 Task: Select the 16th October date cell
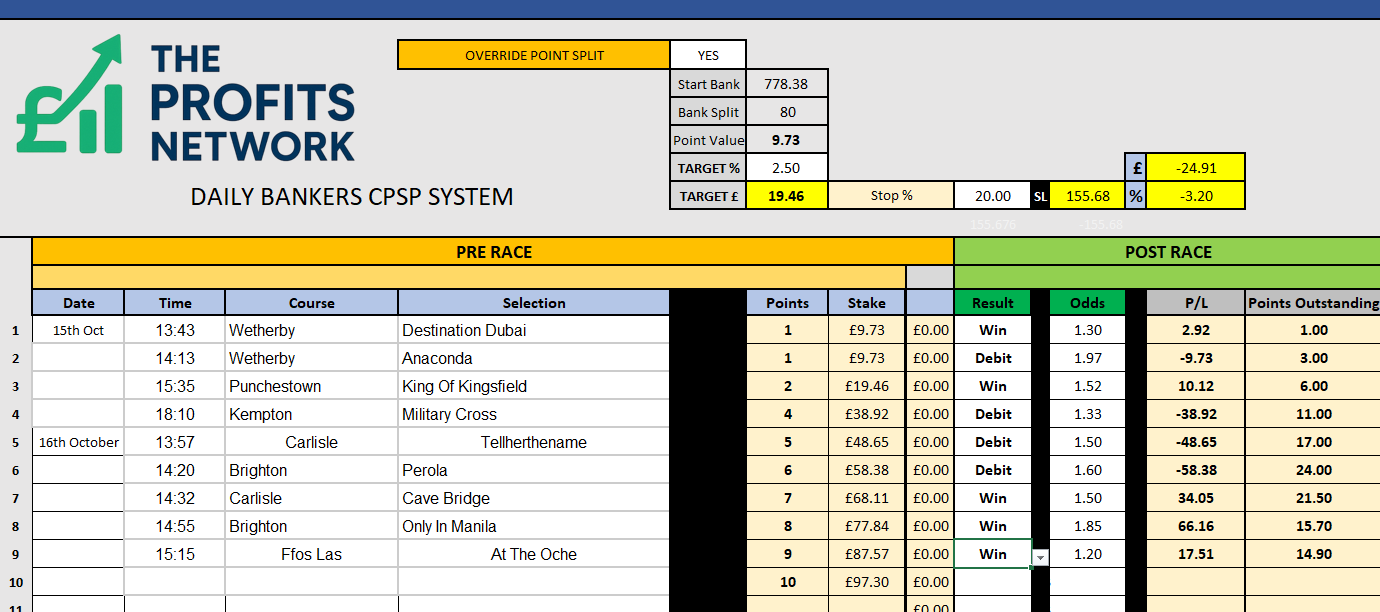tap(78, 442)
